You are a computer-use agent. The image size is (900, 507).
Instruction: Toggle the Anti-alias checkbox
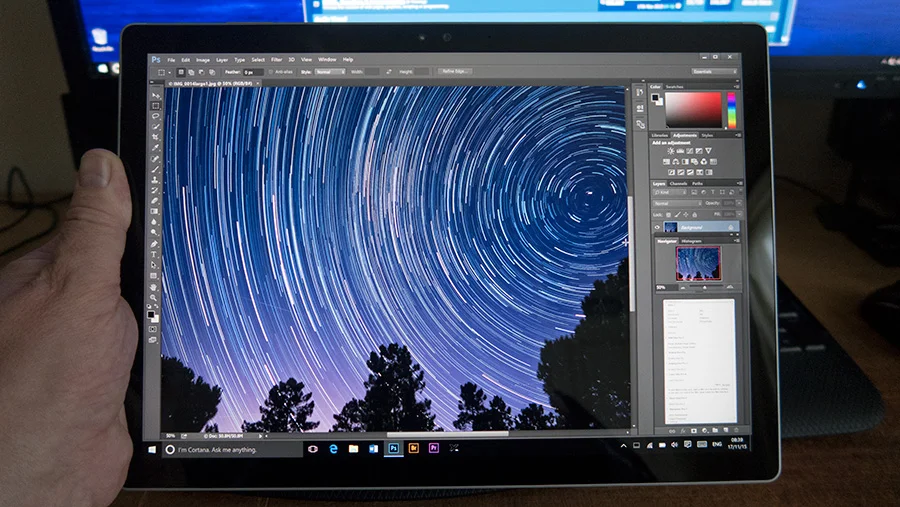pyautogui.click(x=271, y=72)
